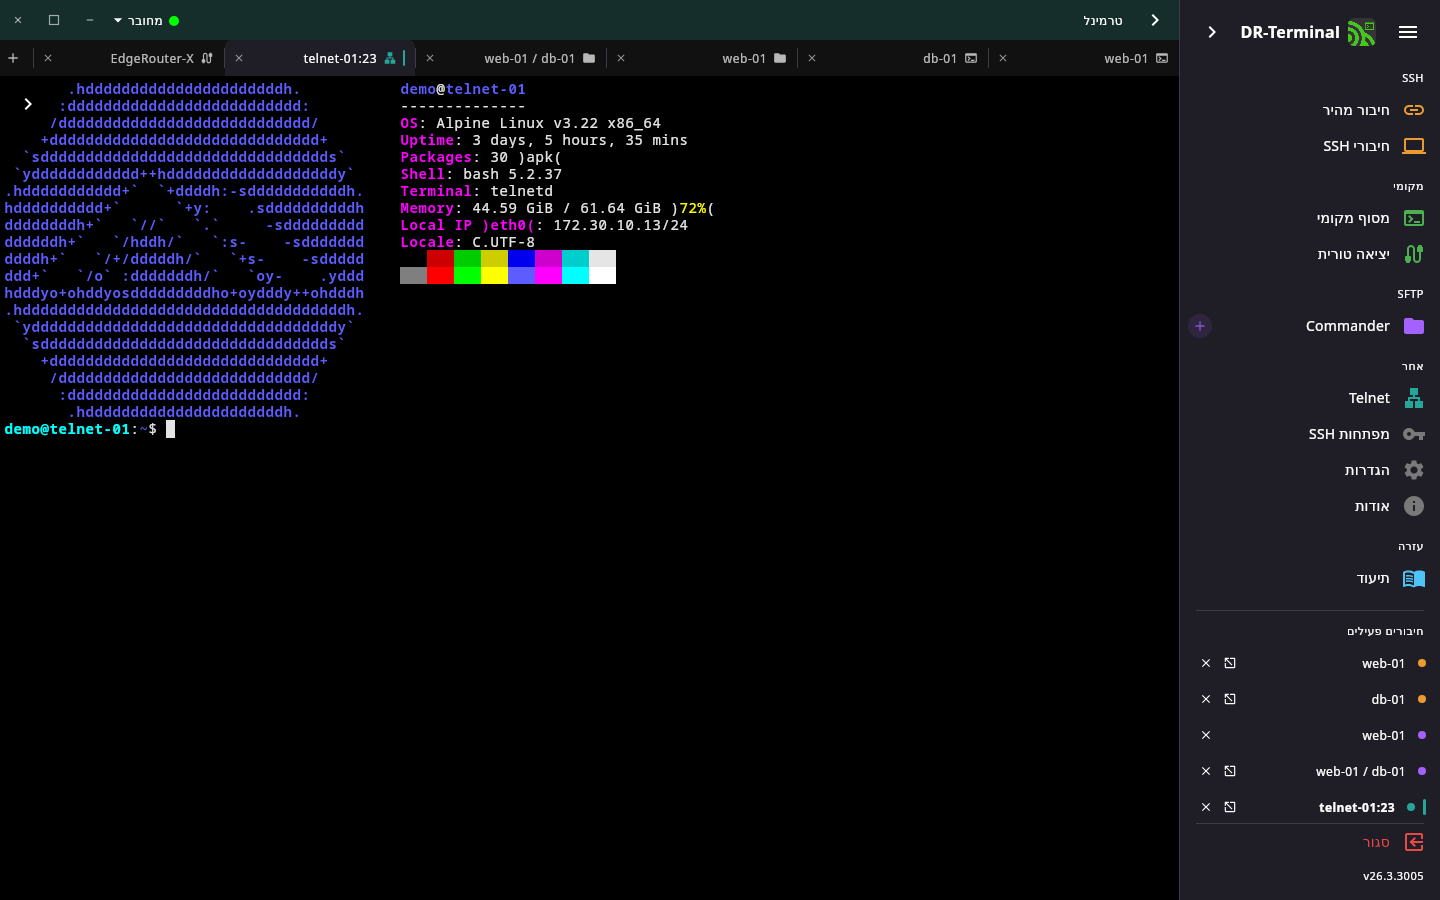Close the EdgeRouter-X tab

click(x=48, y=58)
